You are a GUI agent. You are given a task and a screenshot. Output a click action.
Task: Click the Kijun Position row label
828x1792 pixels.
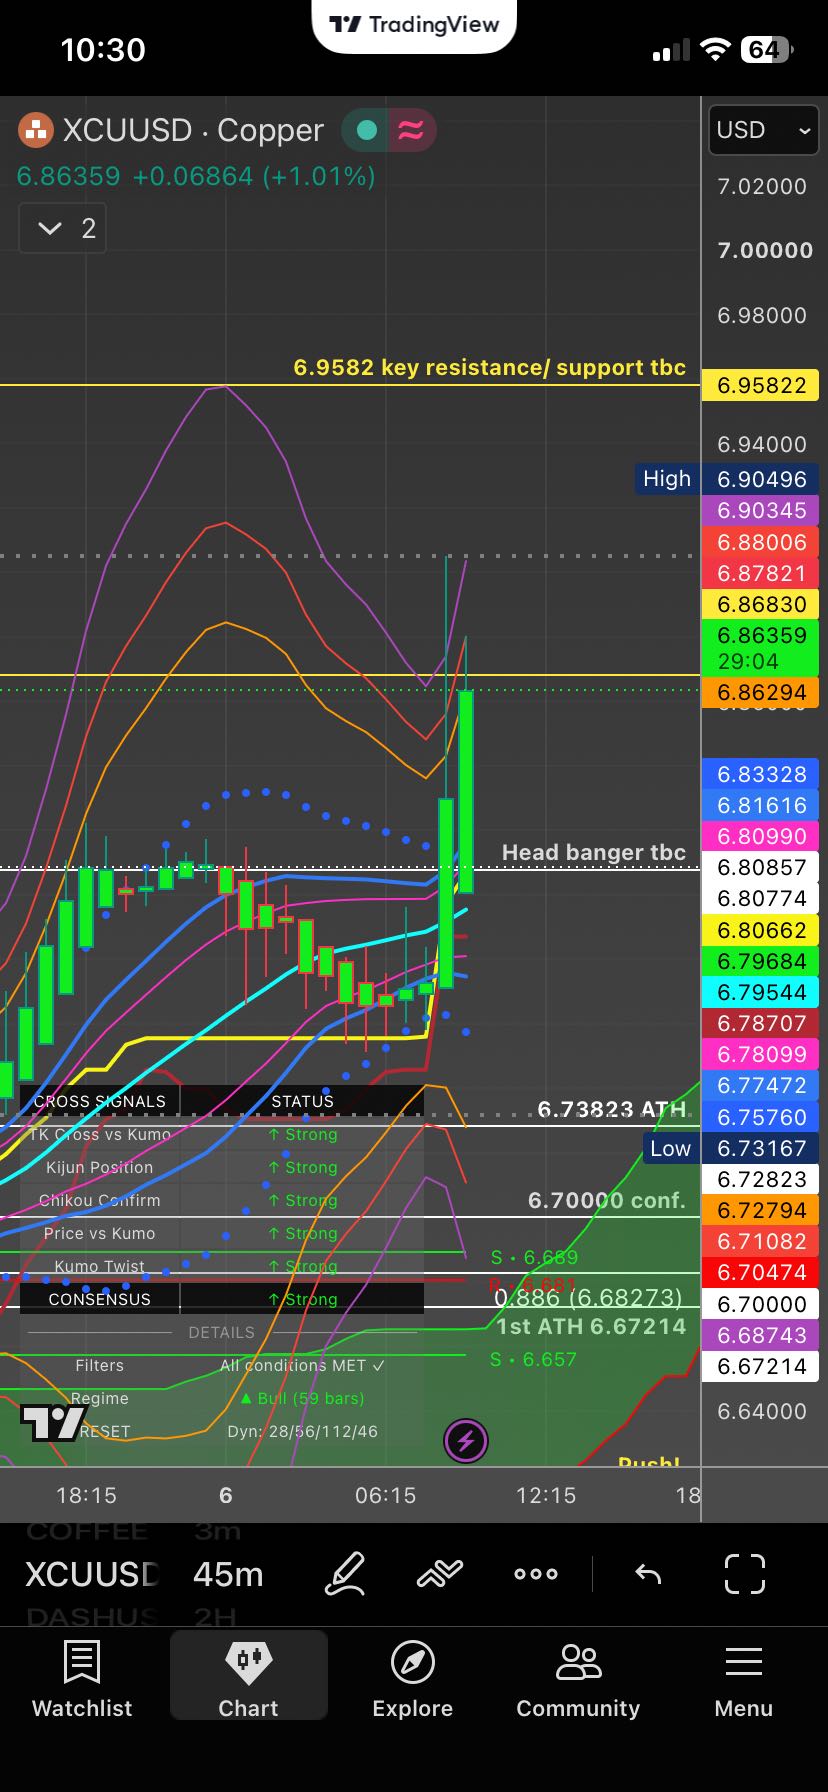point(100,1167)
